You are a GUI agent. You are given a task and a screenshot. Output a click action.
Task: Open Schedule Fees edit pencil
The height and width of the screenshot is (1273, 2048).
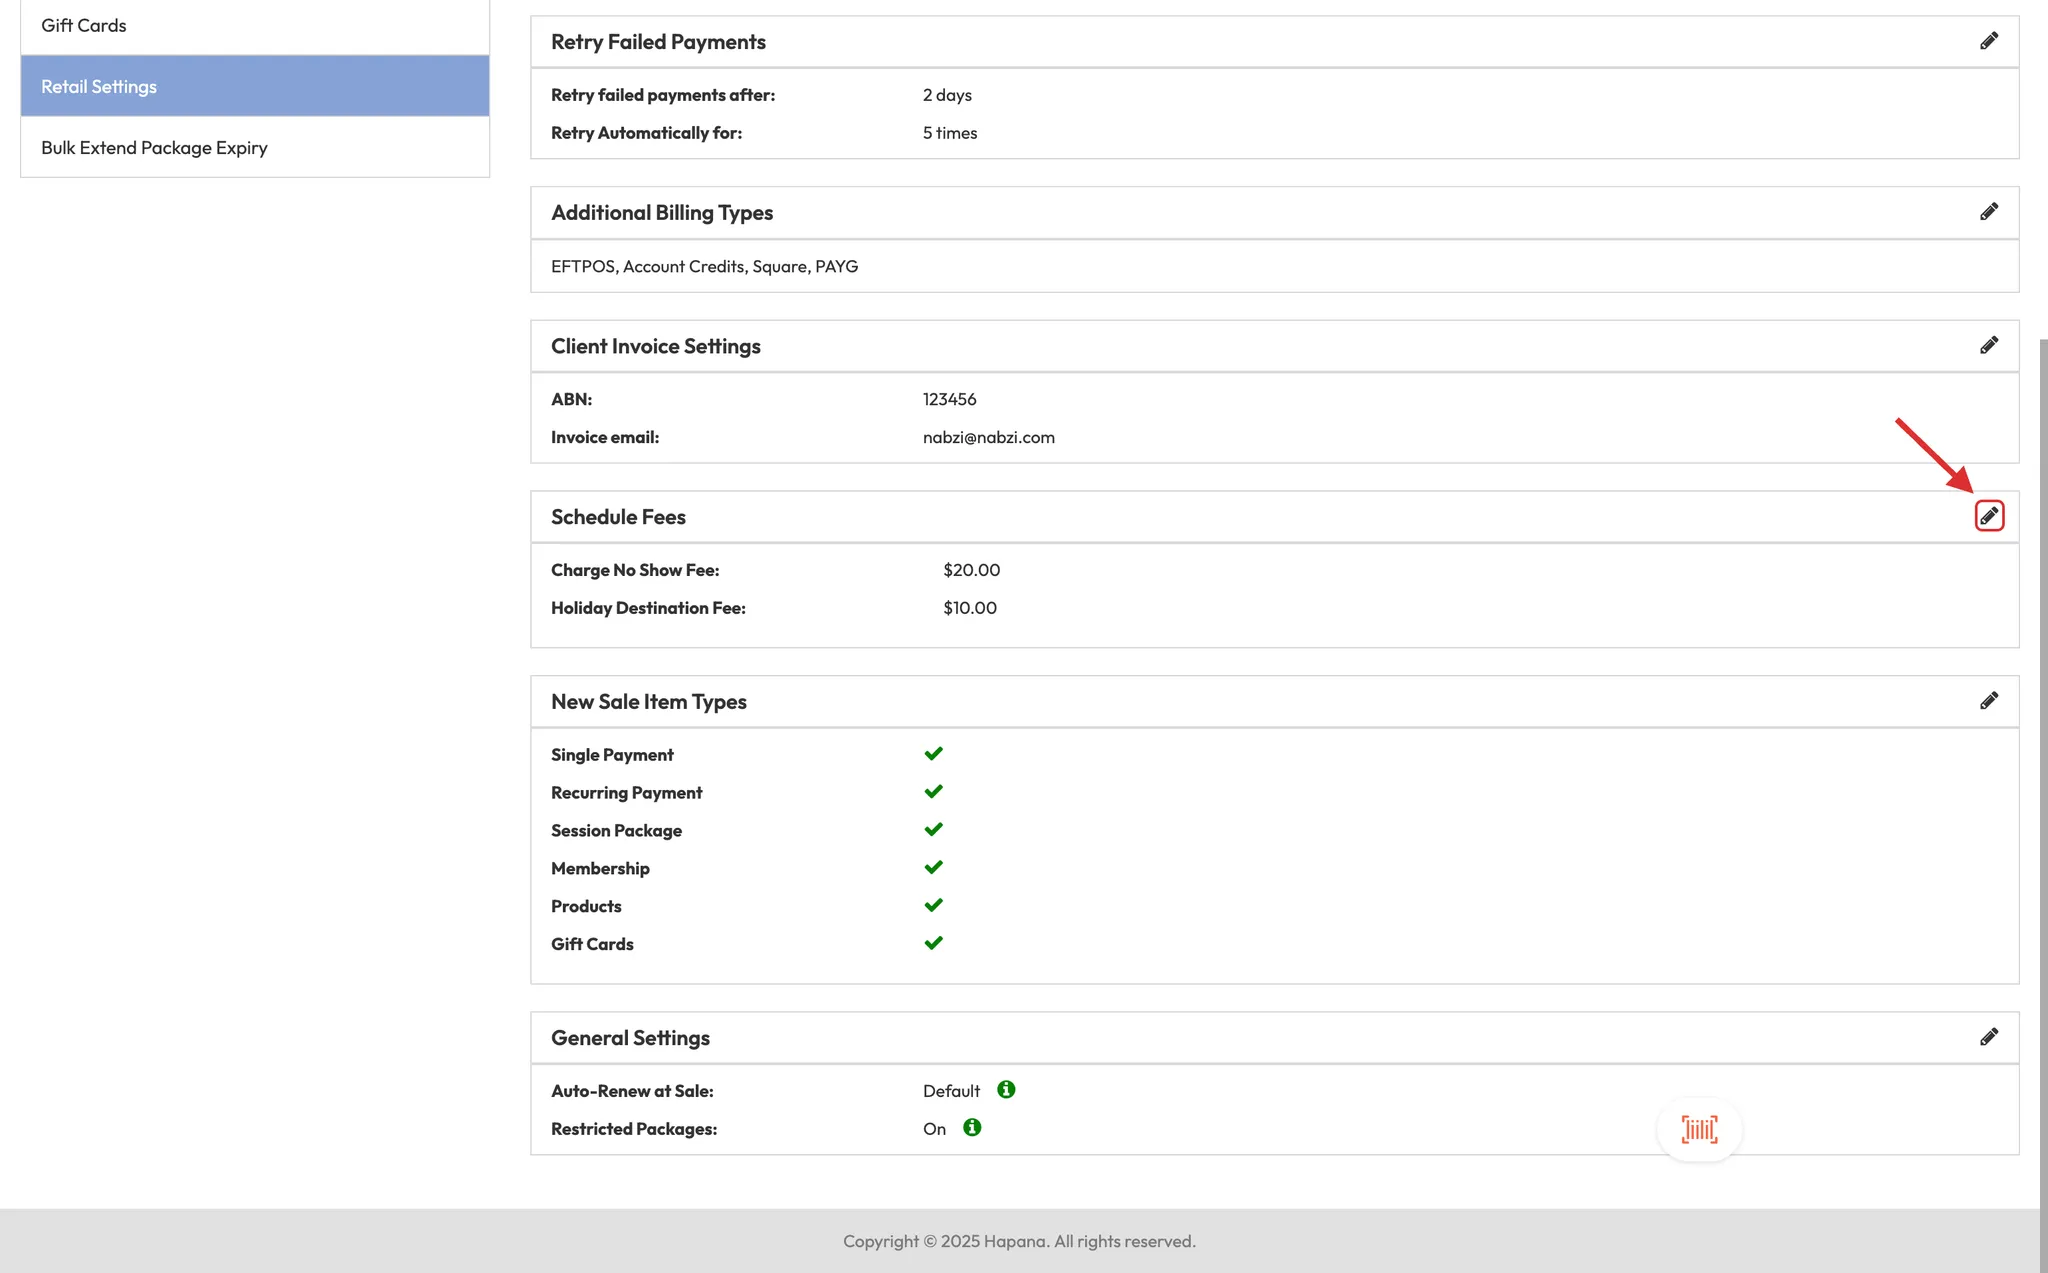[x=1988, y=516]
